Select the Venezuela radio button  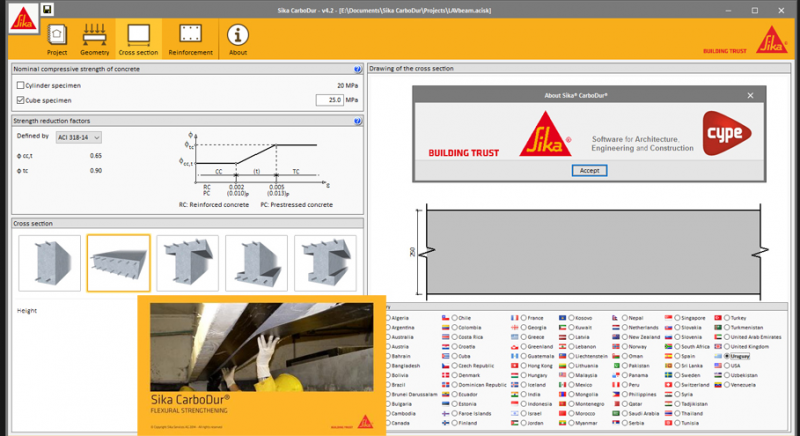(727, 384)
